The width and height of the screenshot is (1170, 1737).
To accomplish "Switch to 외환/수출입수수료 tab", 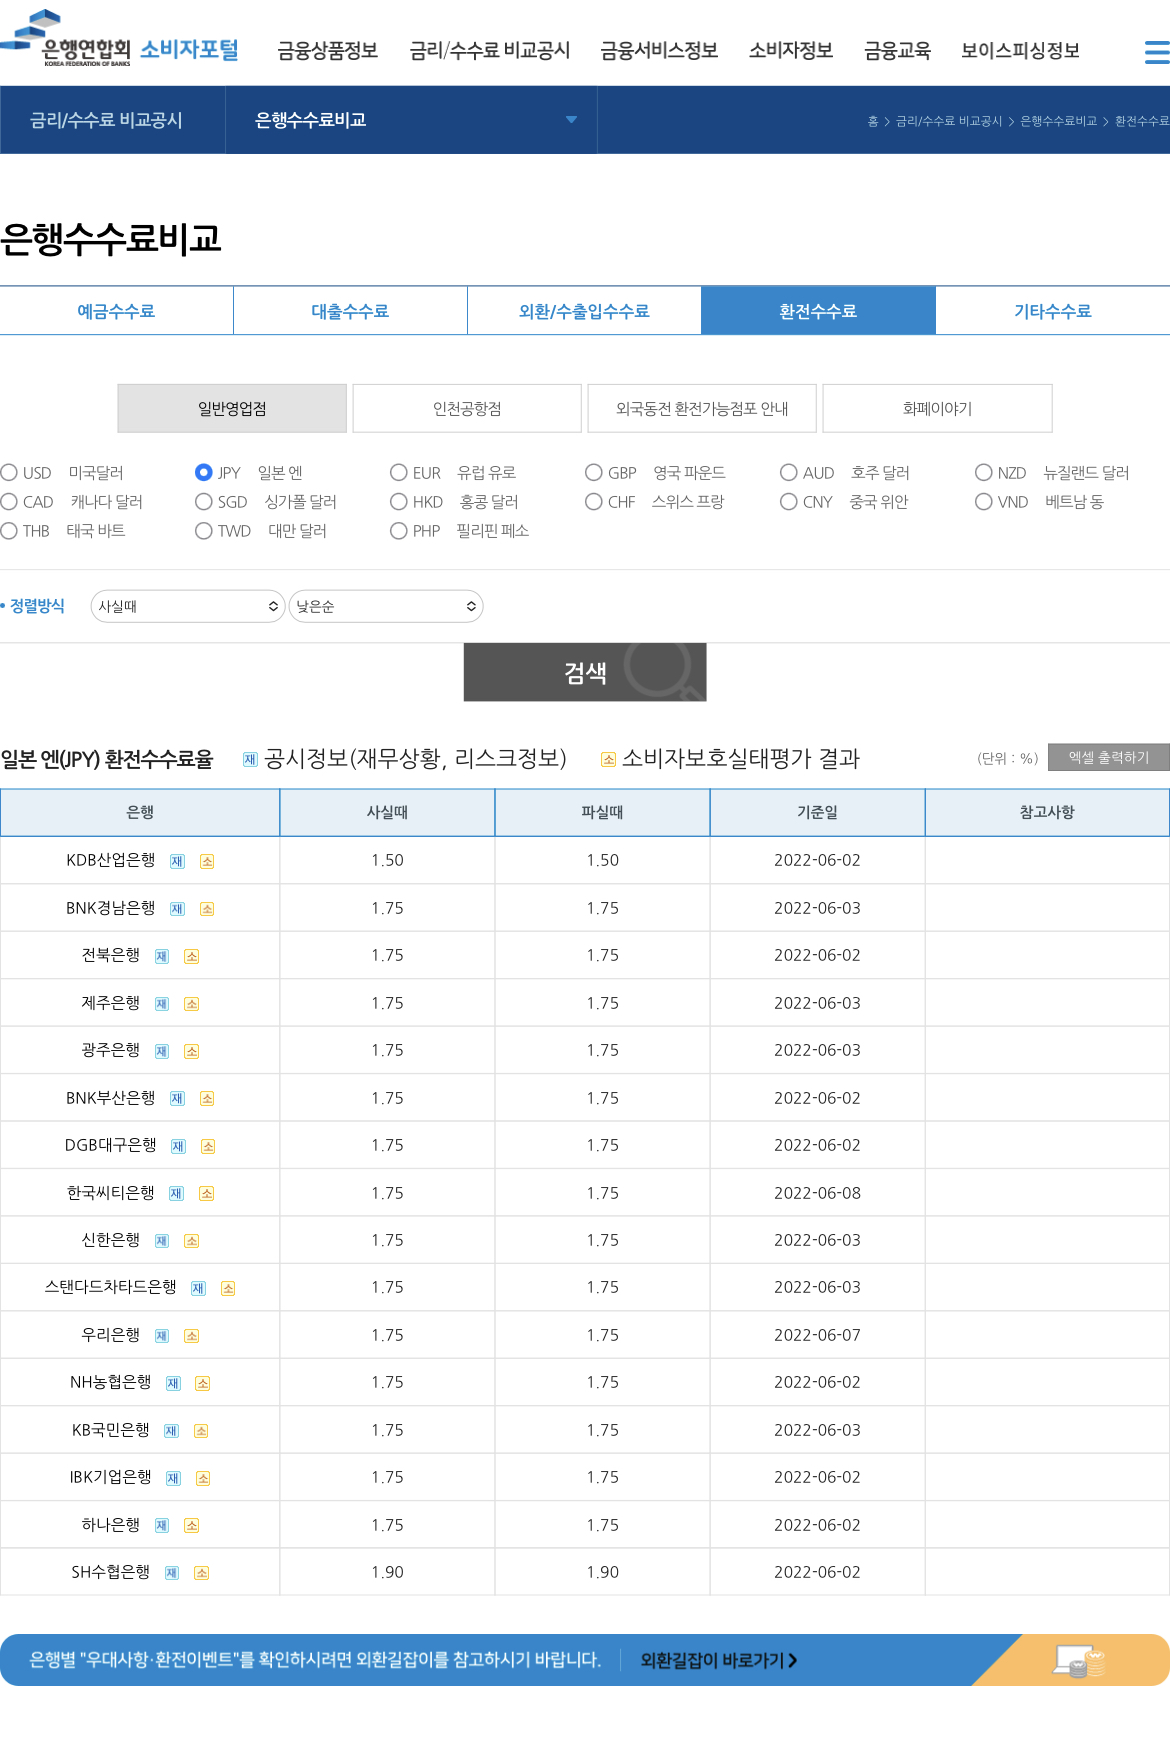I will tap(584, 311).
